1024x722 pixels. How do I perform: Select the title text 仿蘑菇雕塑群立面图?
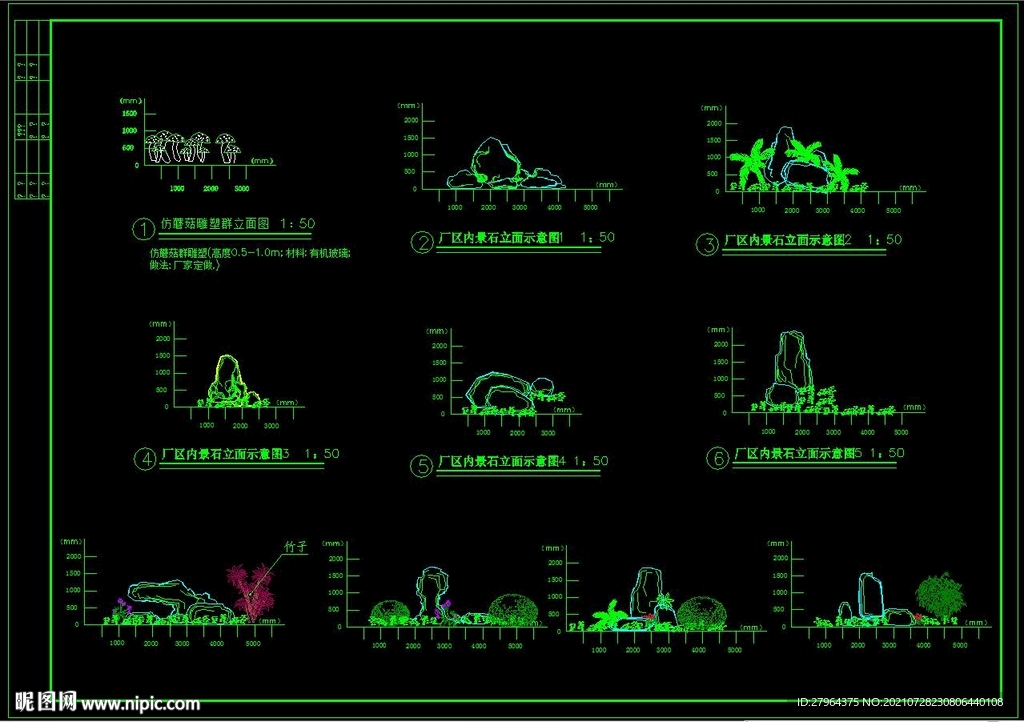215,224
